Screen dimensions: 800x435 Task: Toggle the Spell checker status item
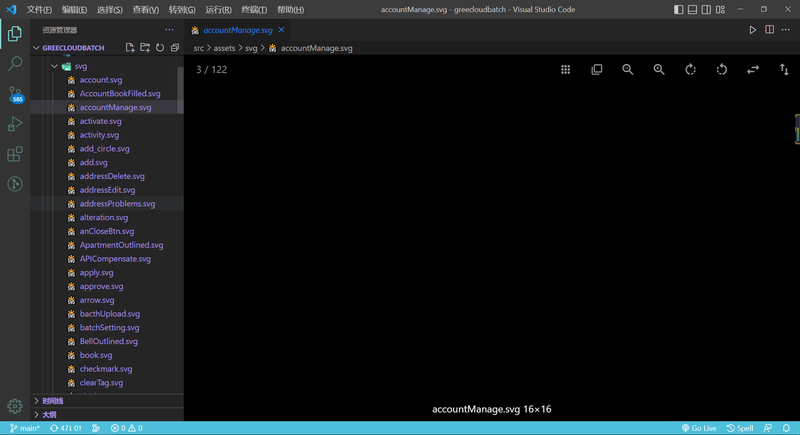click(x=740, y=428)
